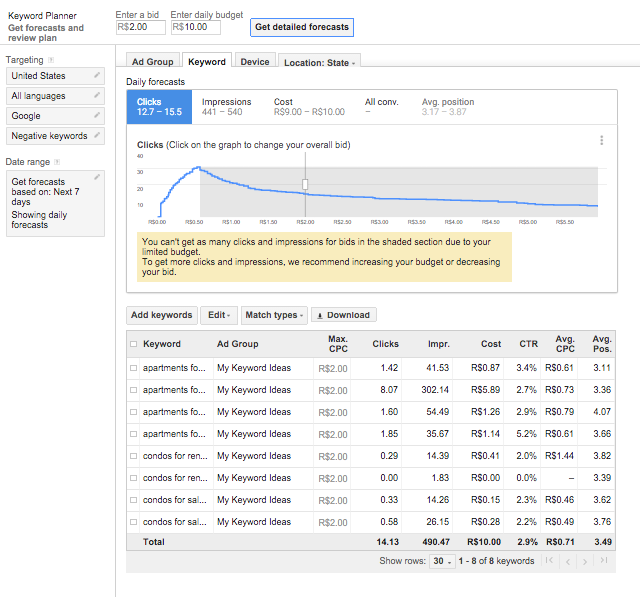Viewport: 640px width, 597px height.
Task: Check the row with 0.00 clicks
Action: point(133,478)
